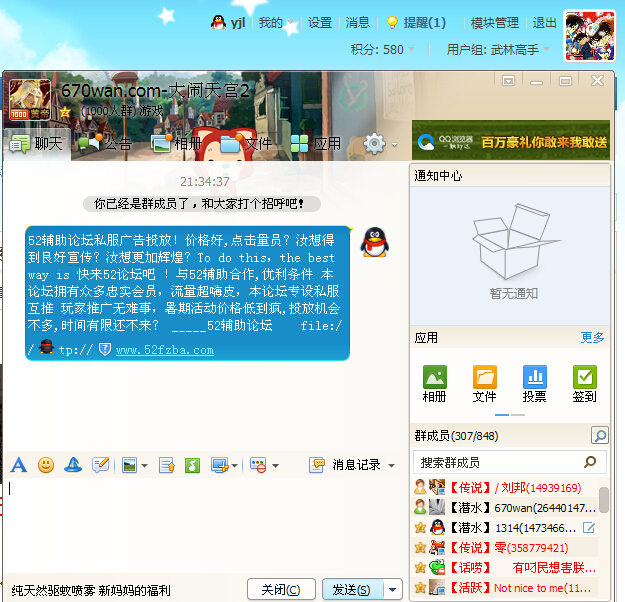
Task: Click the sender's penguin avatar
Action: [375, 242]
